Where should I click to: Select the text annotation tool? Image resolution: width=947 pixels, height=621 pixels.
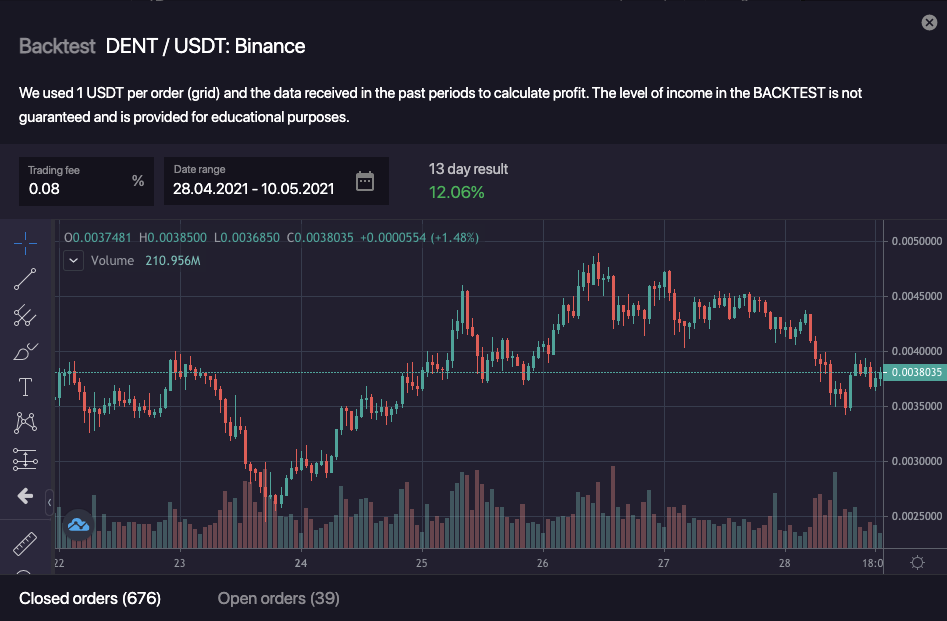click(x=25, y=387)
